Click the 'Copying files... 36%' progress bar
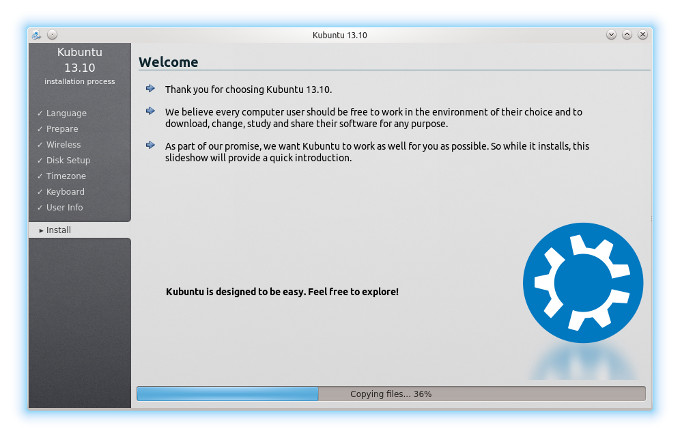The width and height of the screenshot is (680, 438). (x=391, y=394)
